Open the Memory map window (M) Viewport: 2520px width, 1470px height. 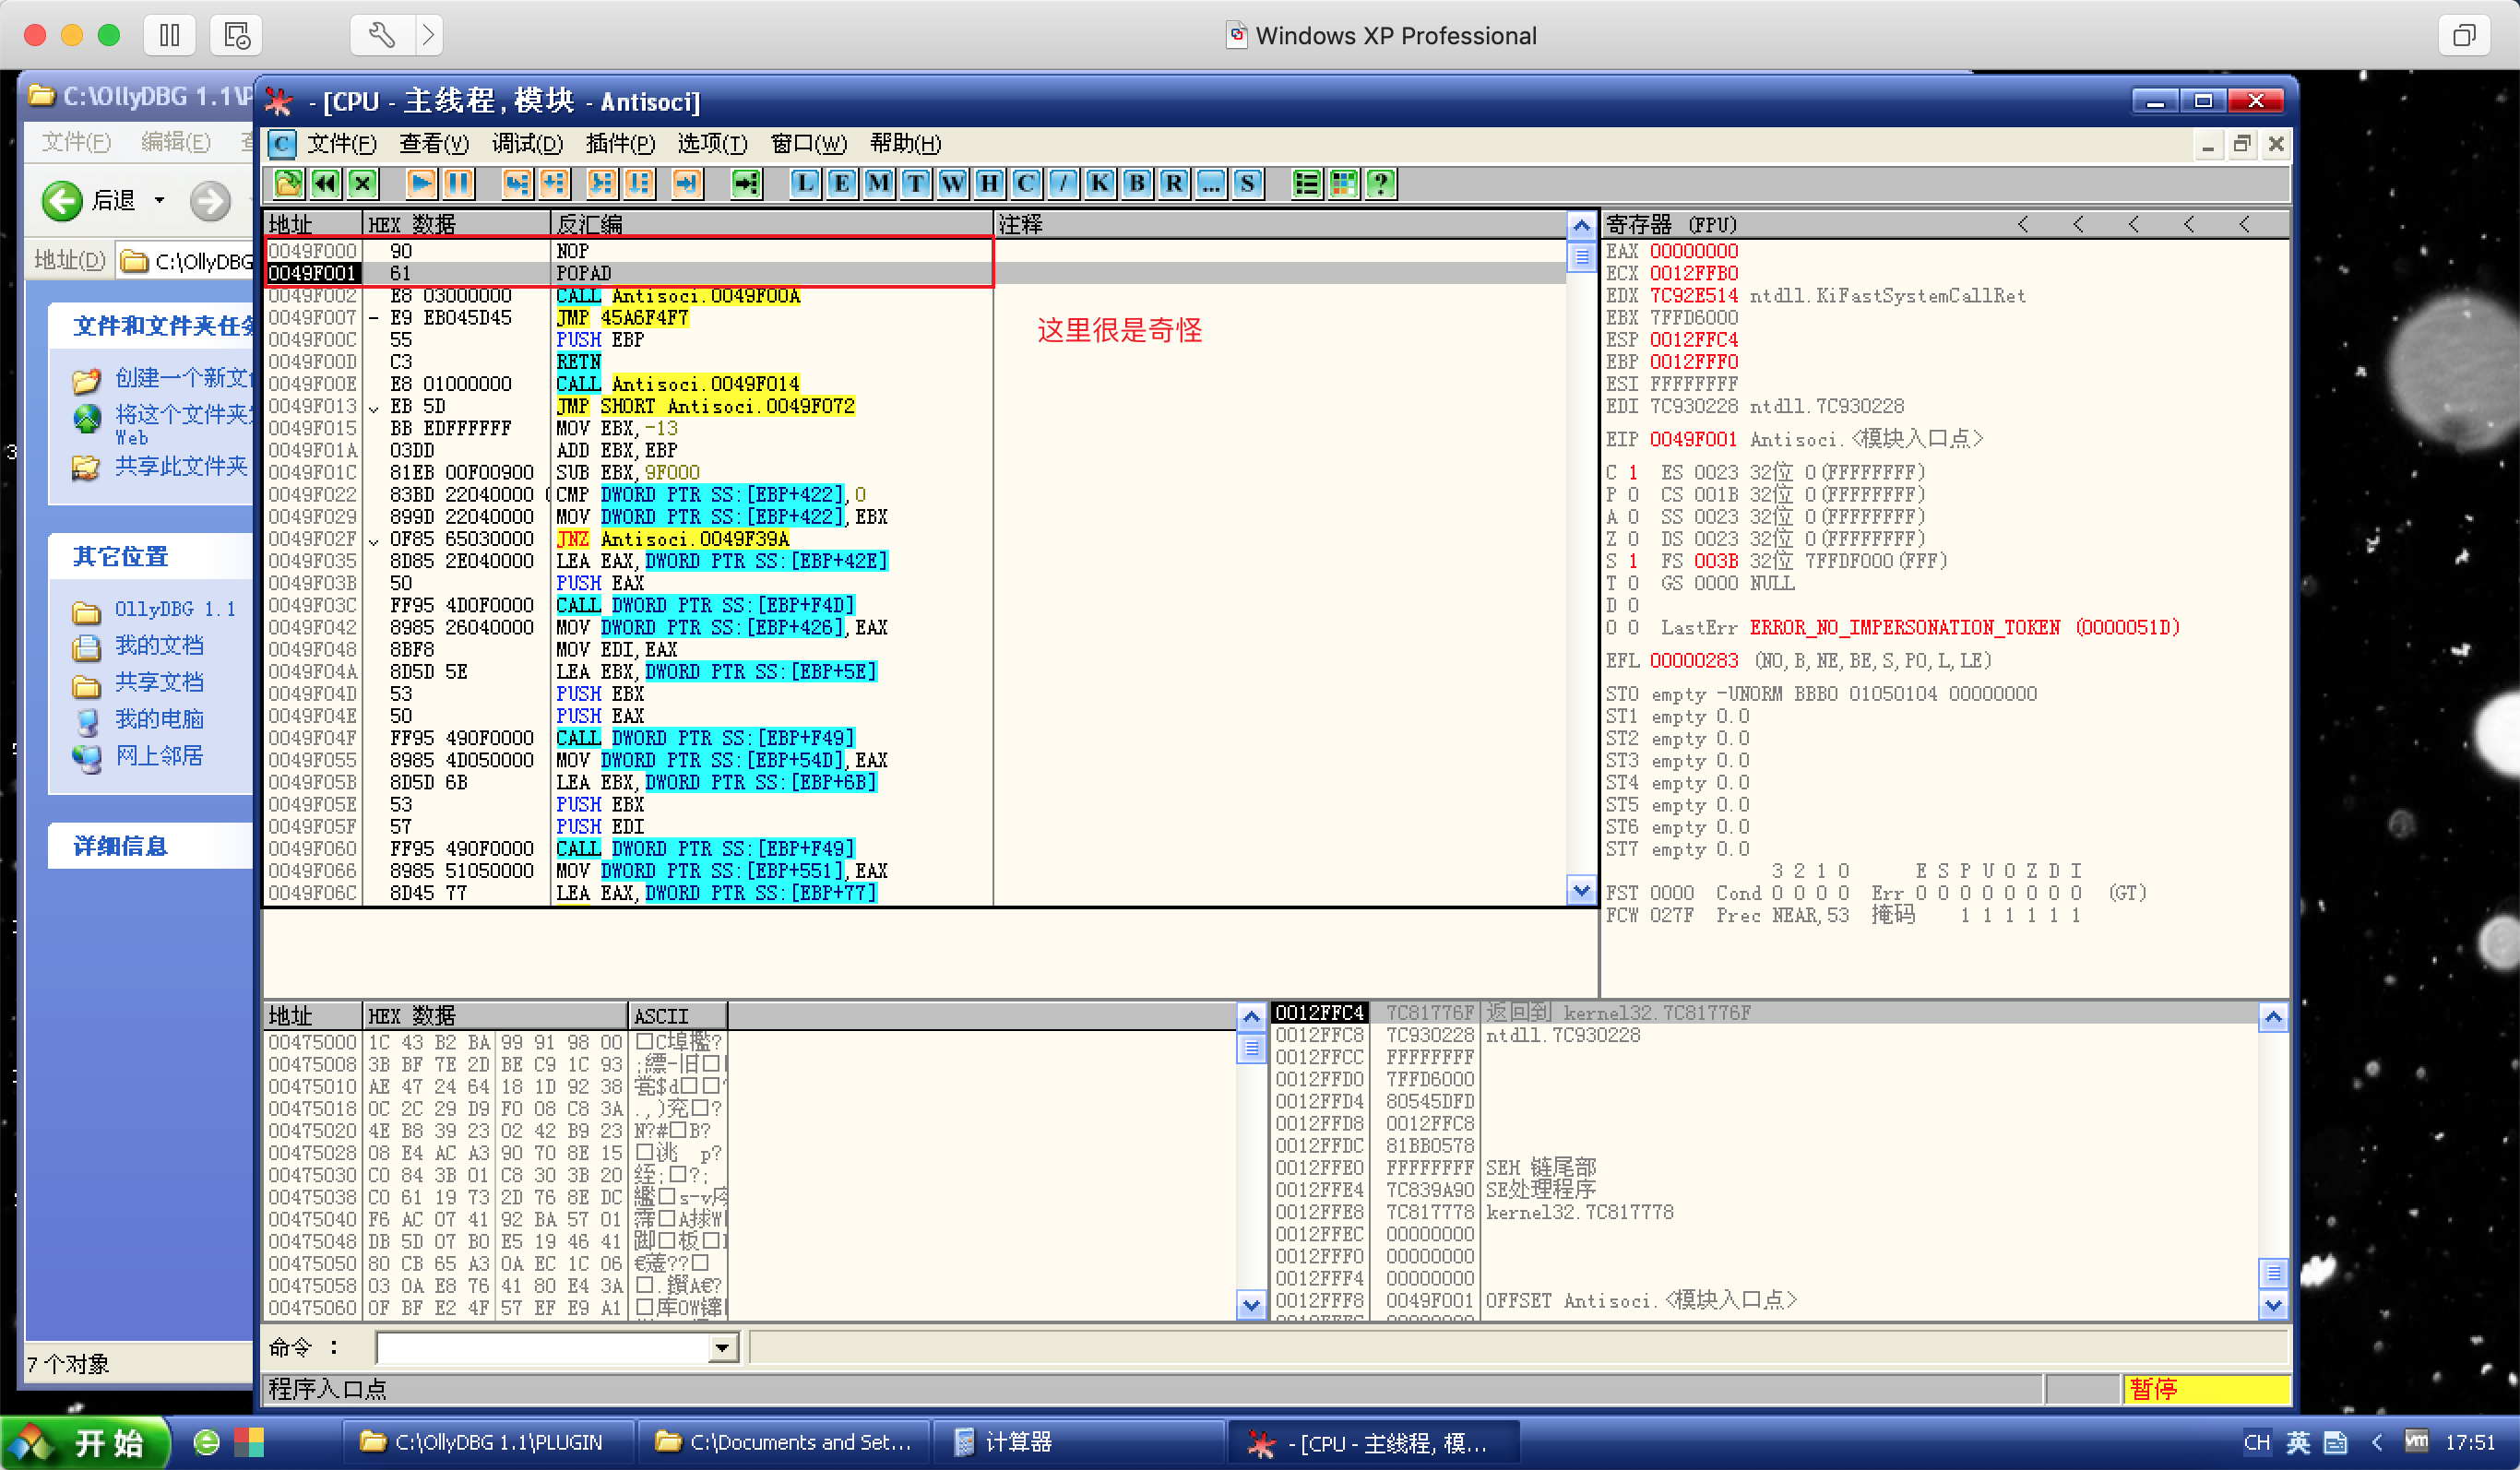[878, 183]
